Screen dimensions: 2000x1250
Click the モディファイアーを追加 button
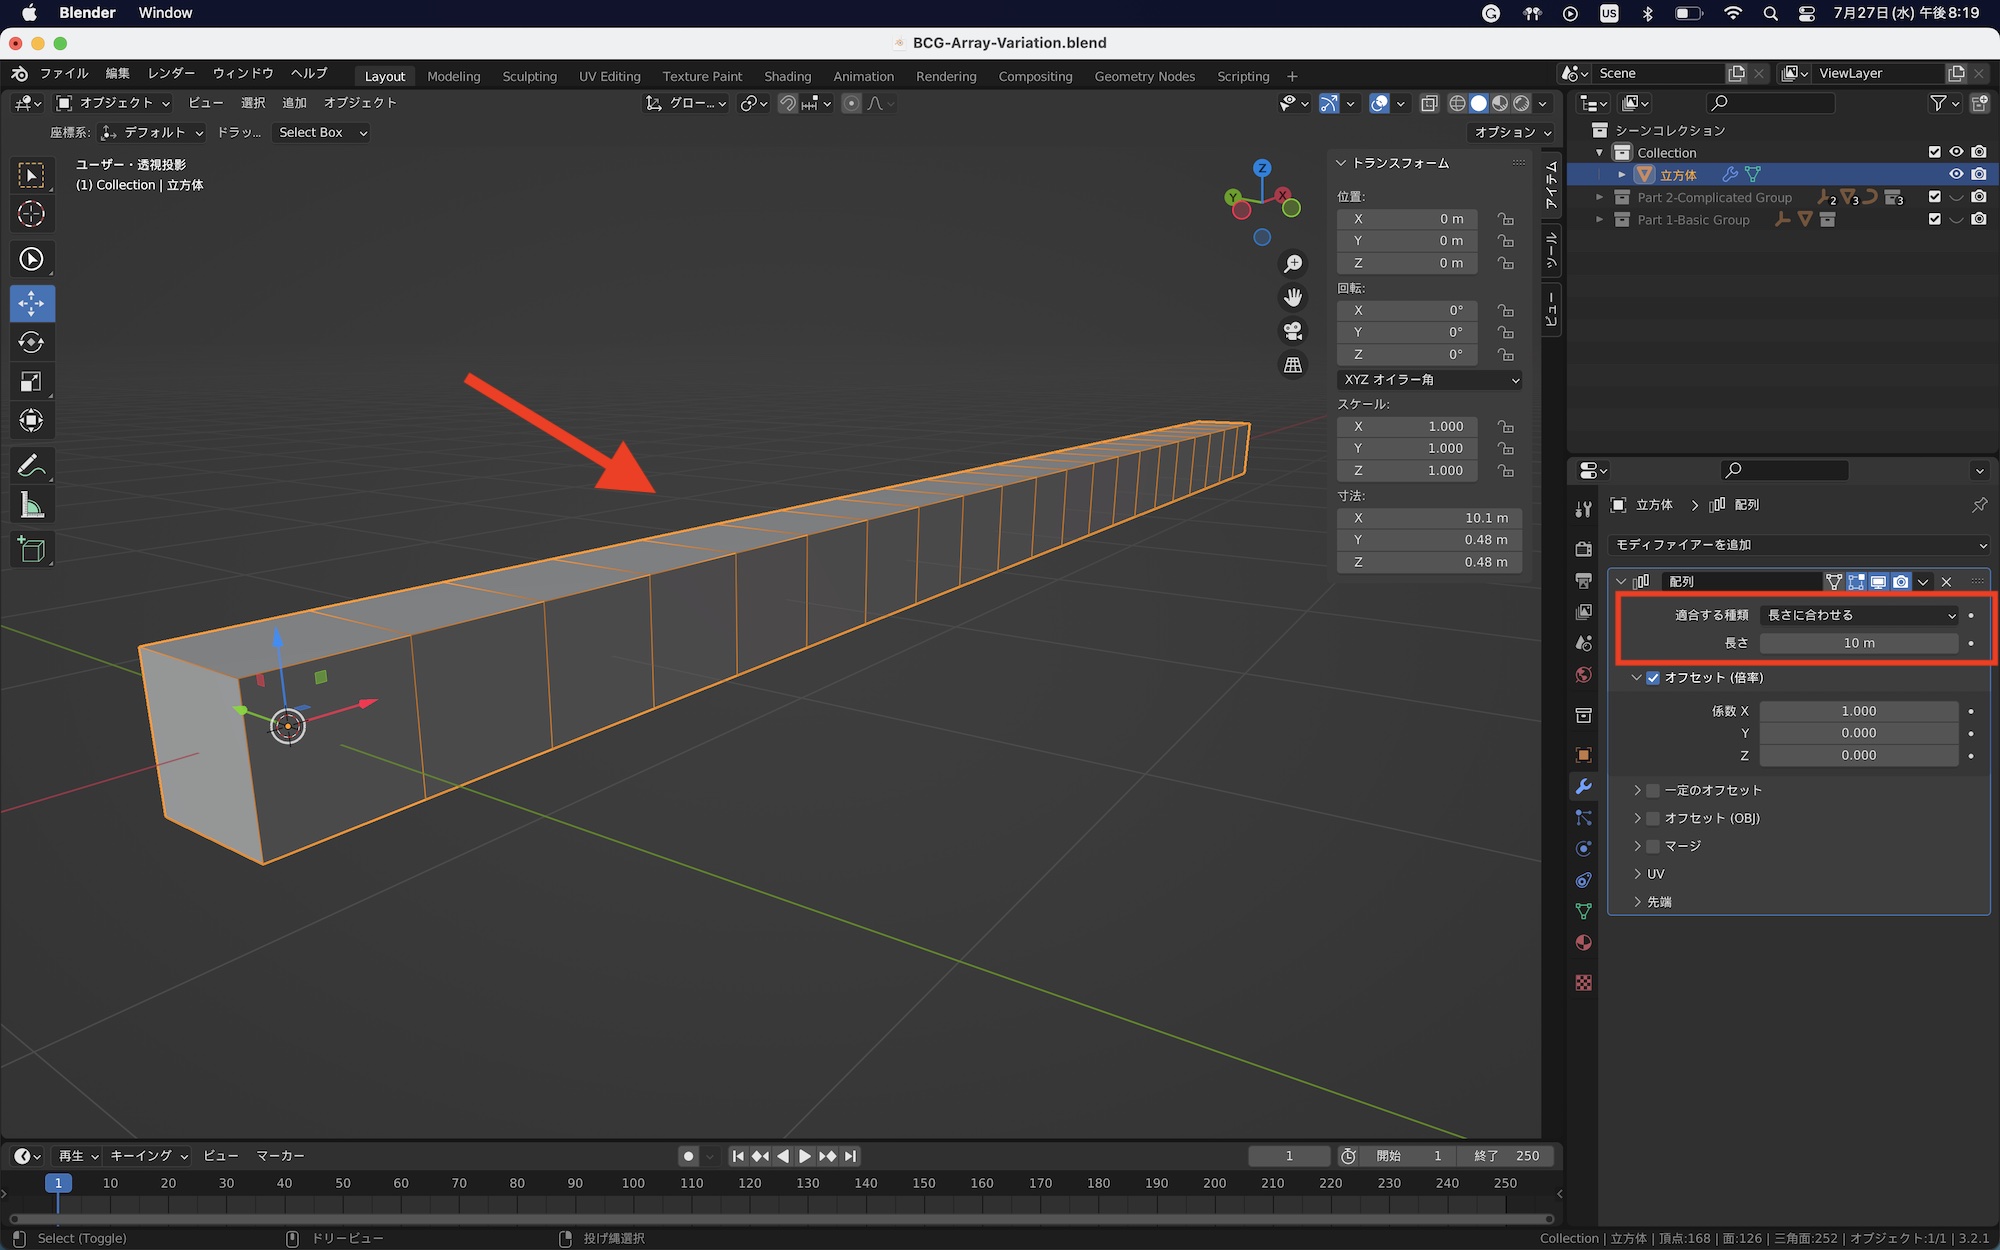pos(1797,545)
